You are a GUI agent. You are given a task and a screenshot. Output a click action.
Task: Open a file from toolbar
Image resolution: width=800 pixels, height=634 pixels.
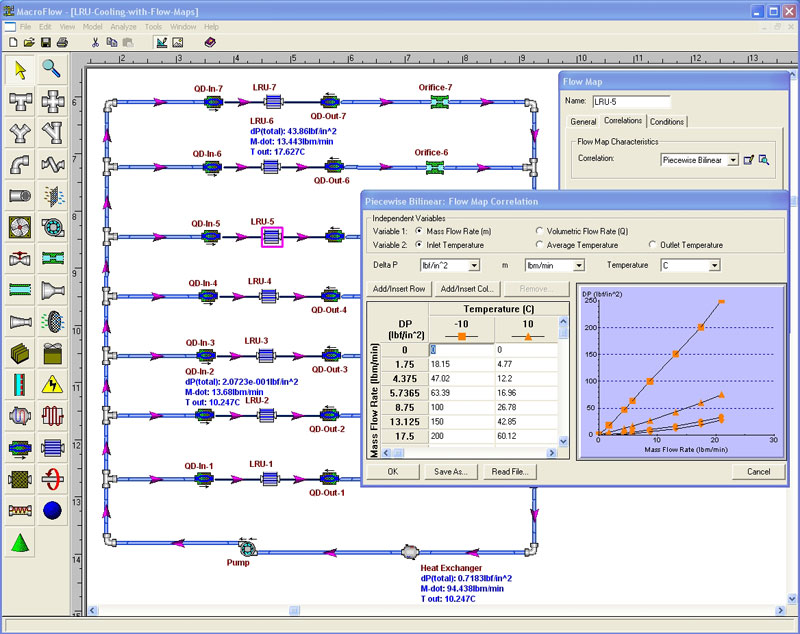(x=29, y=42)
